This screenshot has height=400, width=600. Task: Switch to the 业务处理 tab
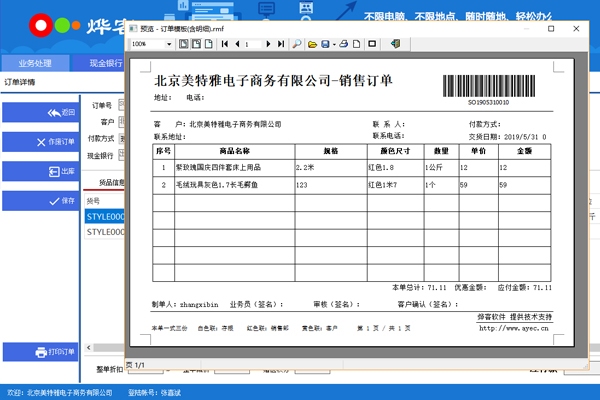[x=35, y=63]
